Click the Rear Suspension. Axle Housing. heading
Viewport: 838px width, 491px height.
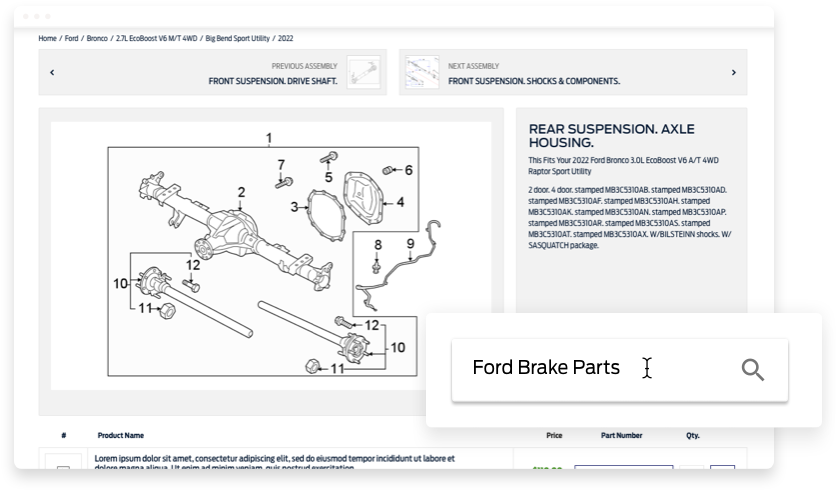tap(611, 136)
